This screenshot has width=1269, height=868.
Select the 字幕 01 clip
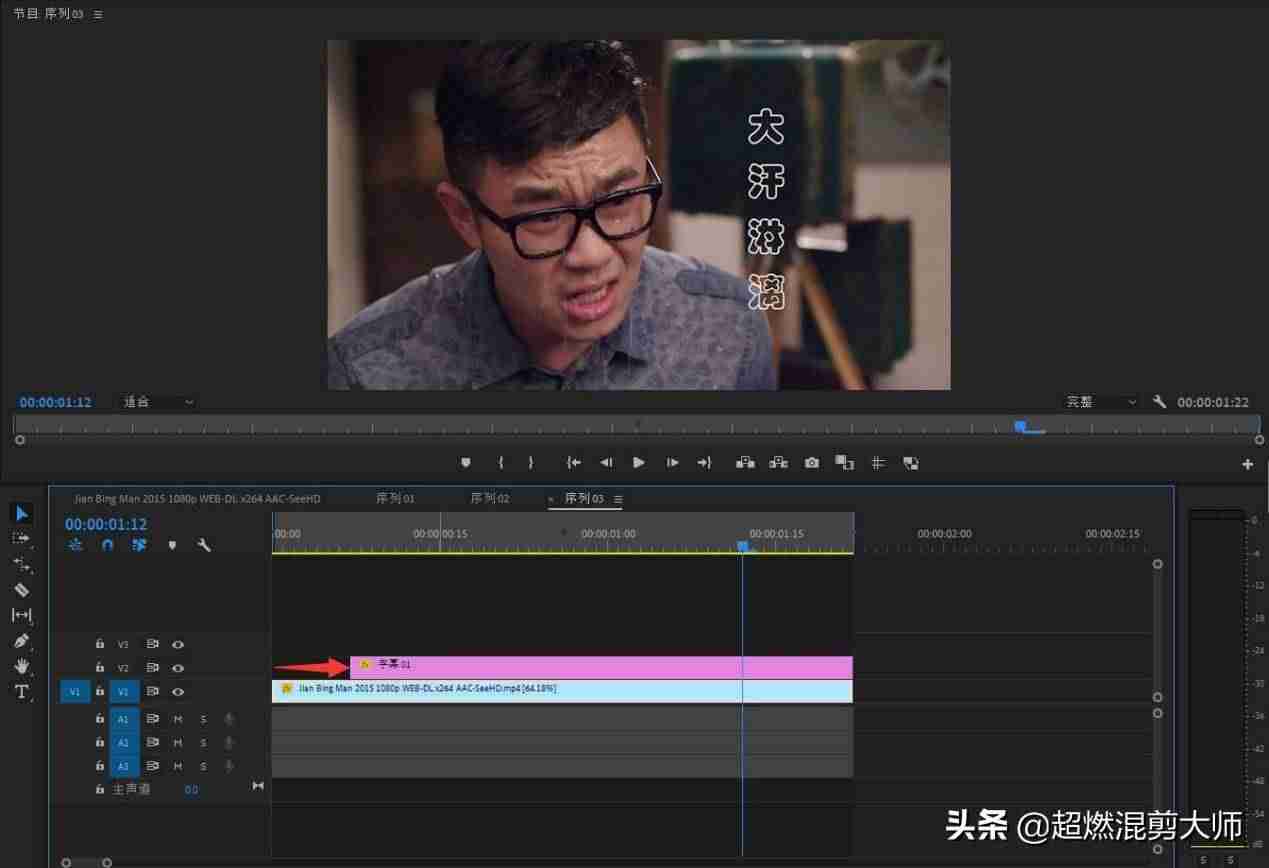pos(601,667)
